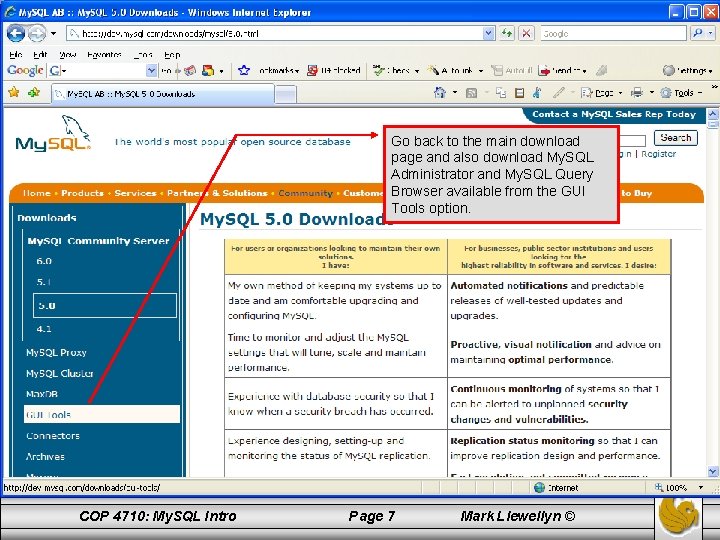Image resolution: width=720 pixels, height=540 pixels.
Task: Open Google toolbar Settings
Action: coord(687,70)
